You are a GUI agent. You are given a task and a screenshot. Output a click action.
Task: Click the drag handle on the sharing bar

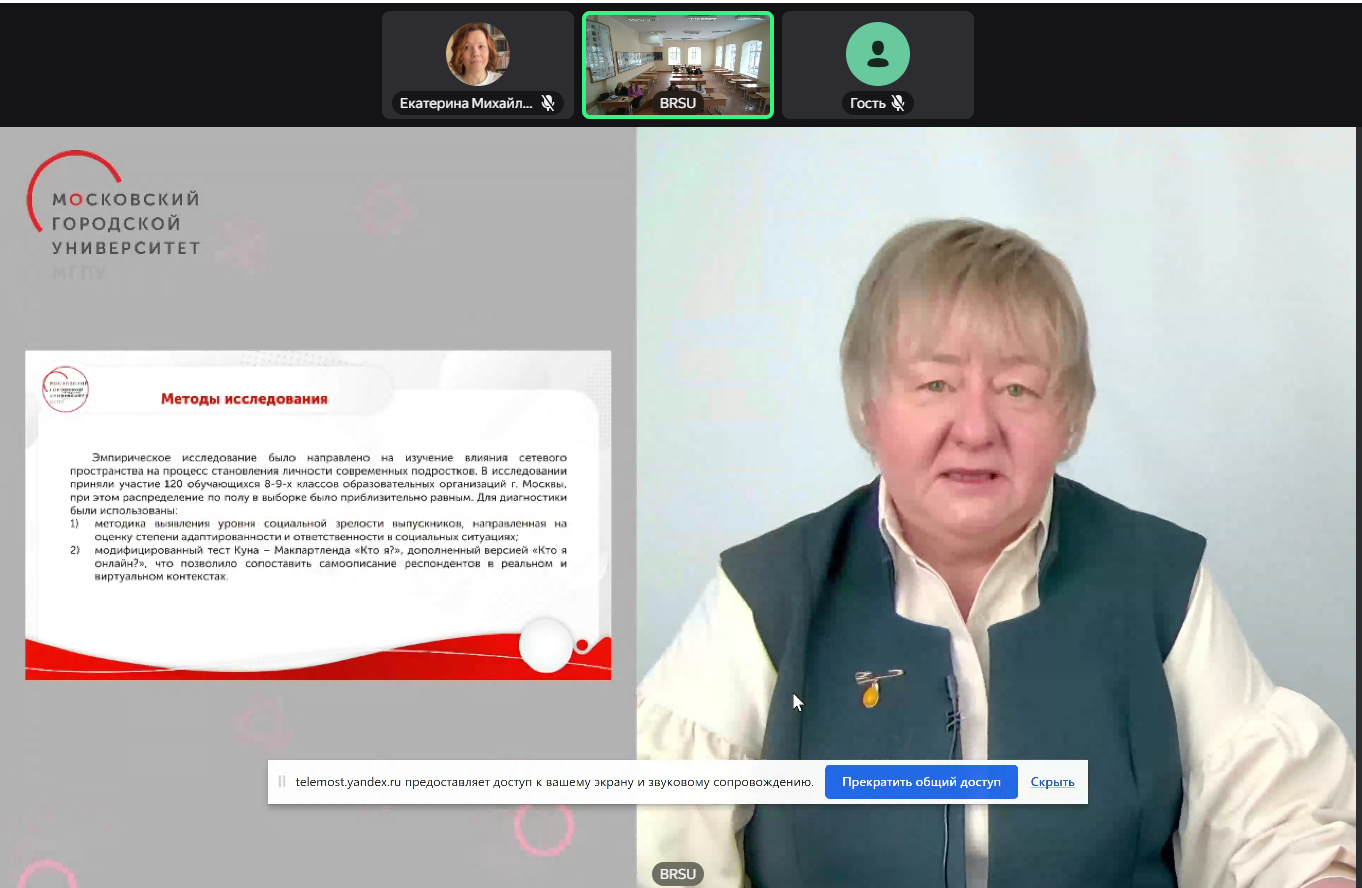click(282, 782)
